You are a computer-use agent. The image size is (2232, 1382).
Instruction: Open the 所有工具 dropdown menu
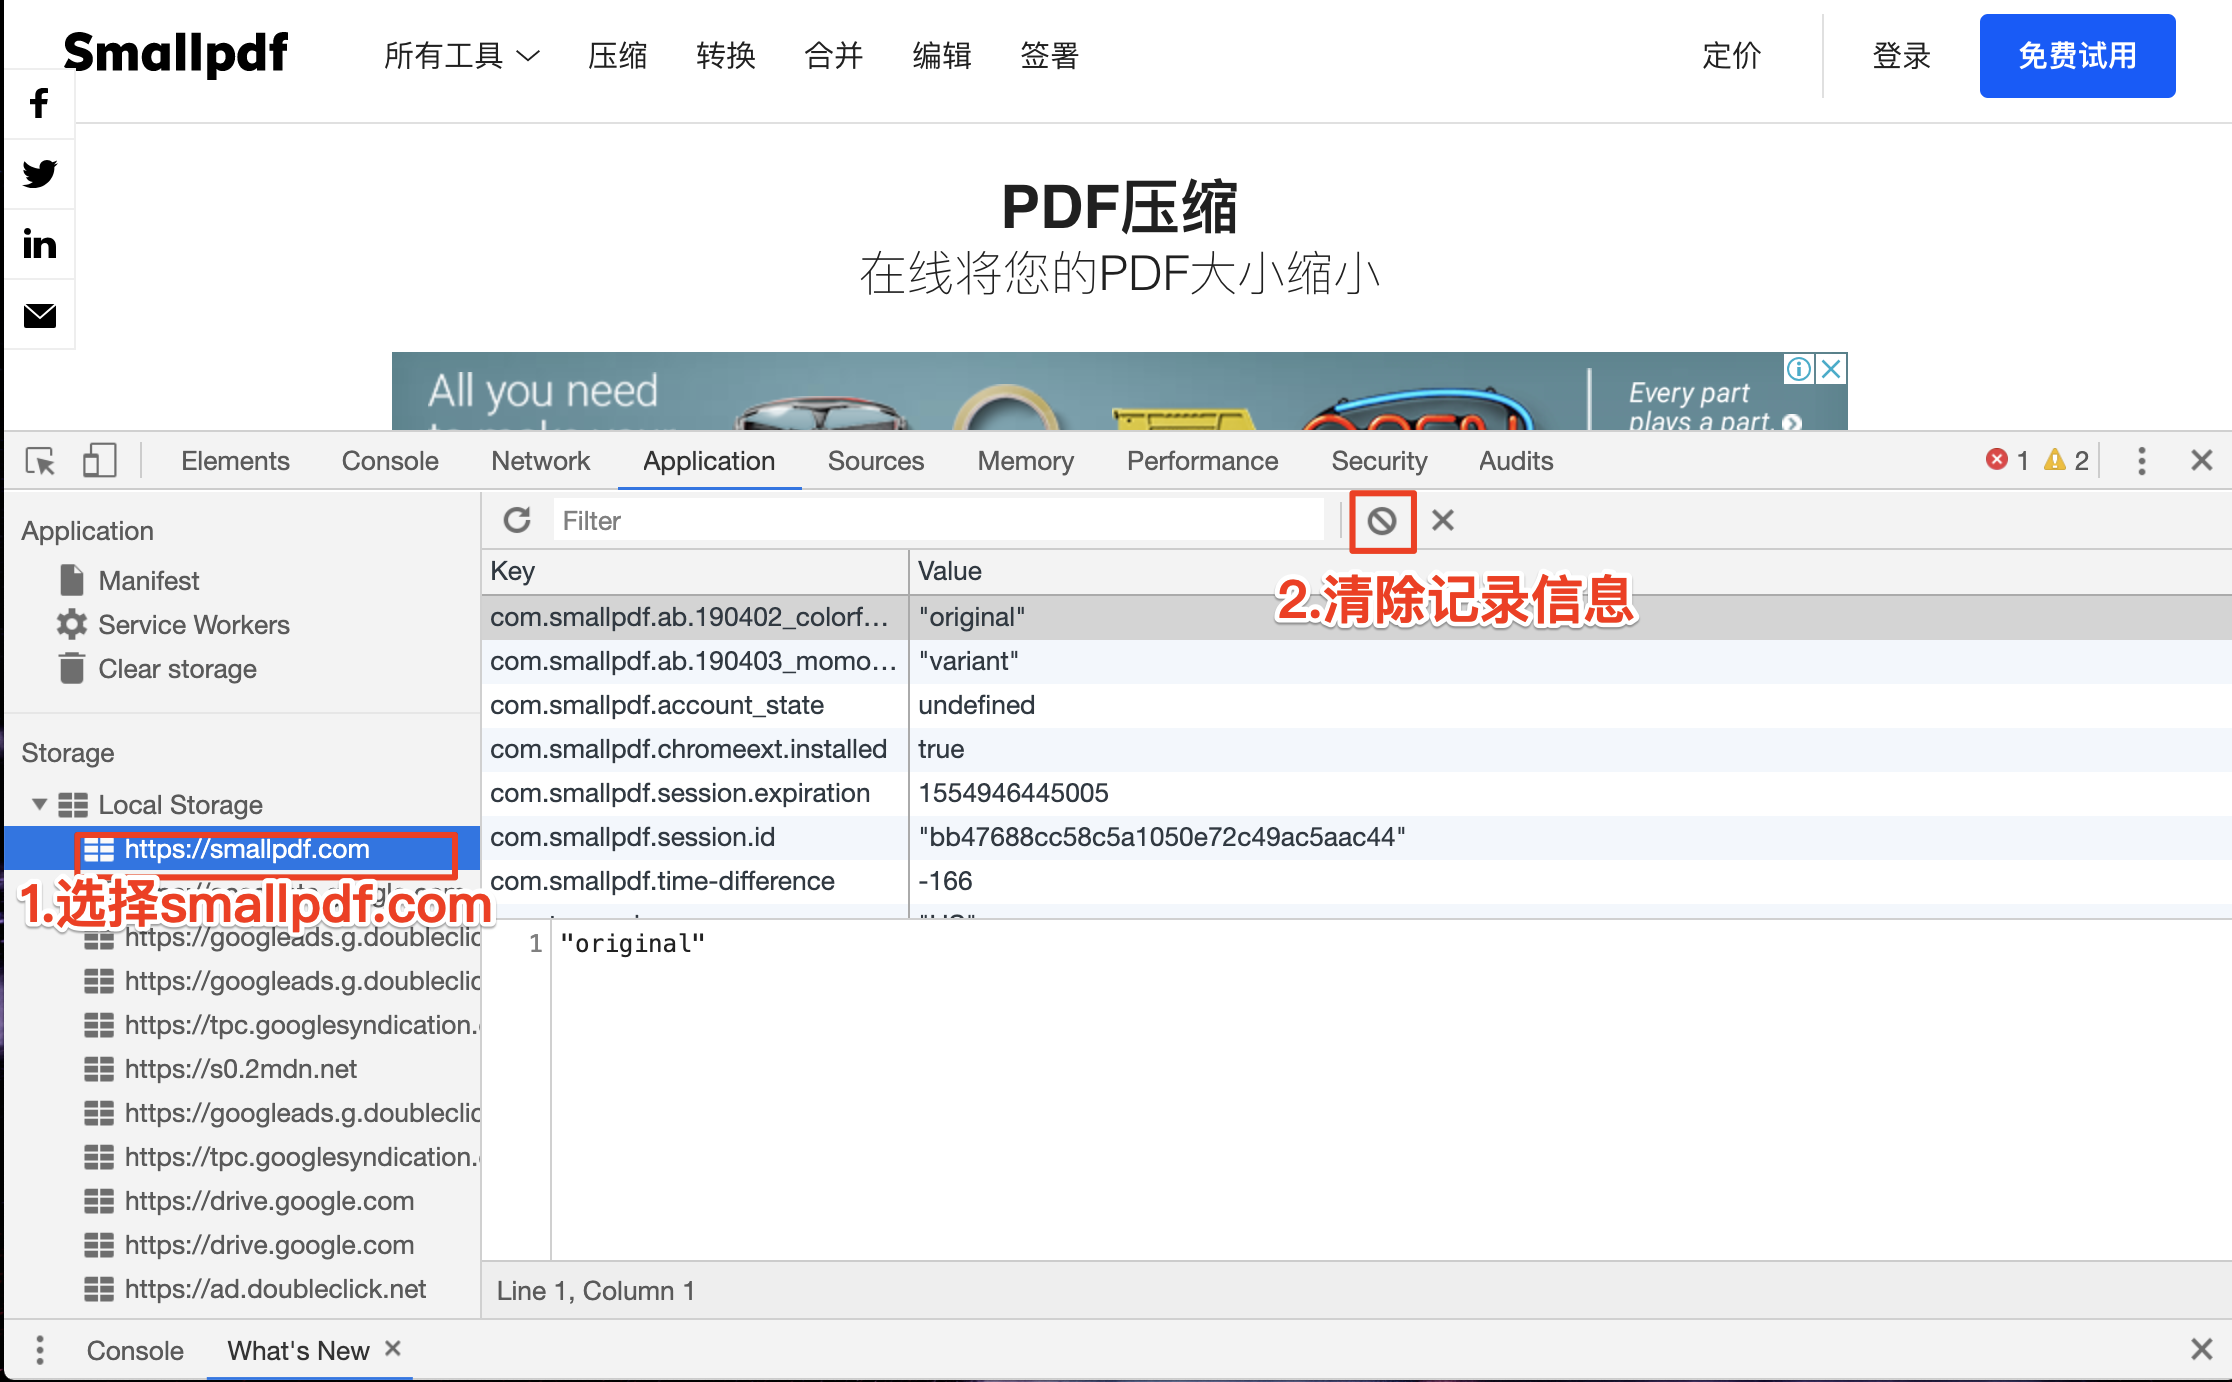461,56
